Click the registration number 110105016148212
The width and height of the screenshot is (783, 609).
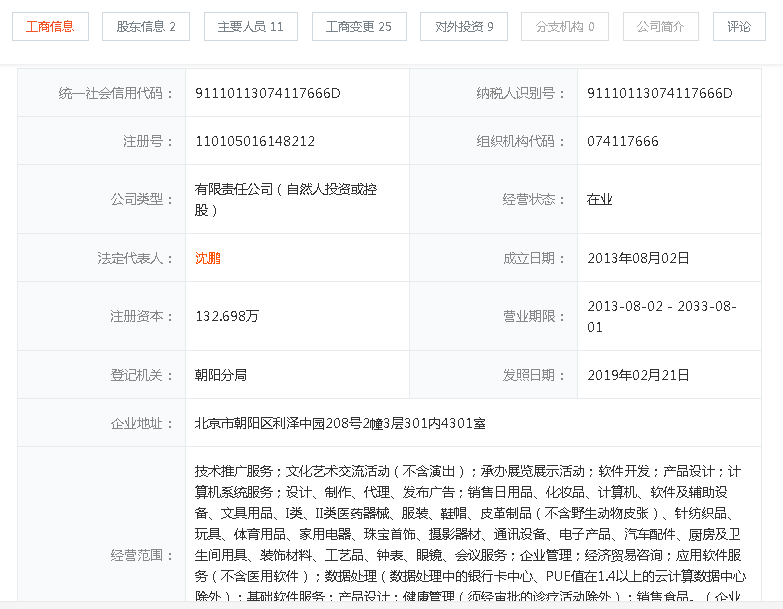pos(255,141)
